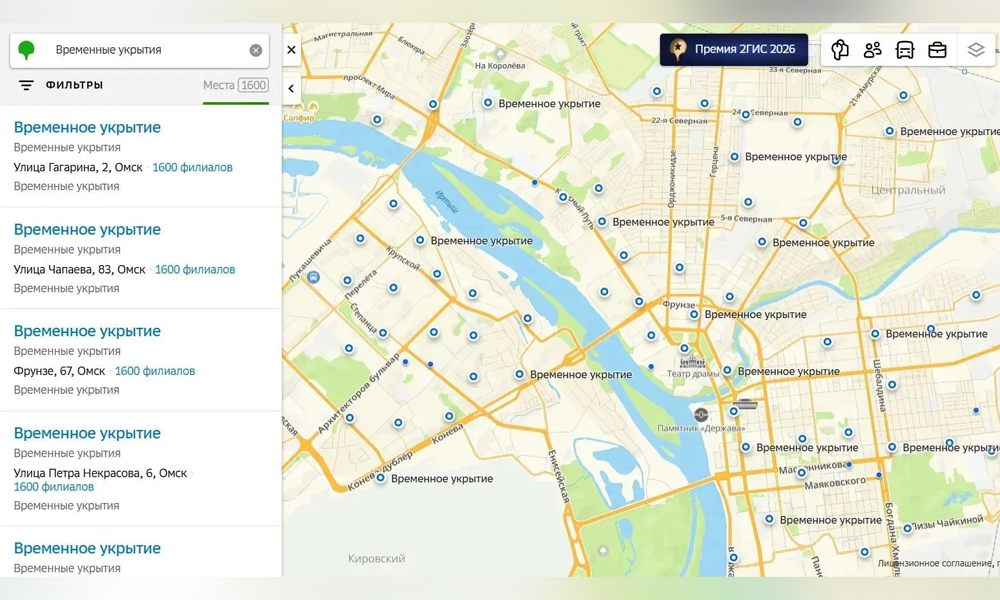Image resolution: width=1000 pixels, height=600 pixels.
Task: Close the results panel with X button
Action: 291,50
